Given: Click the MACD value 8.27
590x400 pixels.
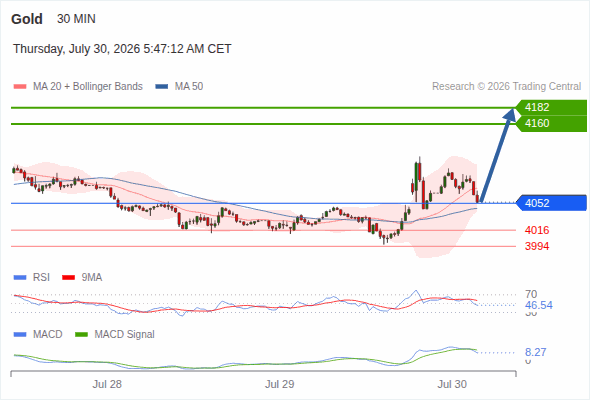Looking at the screenshot, I should (535, 352).
